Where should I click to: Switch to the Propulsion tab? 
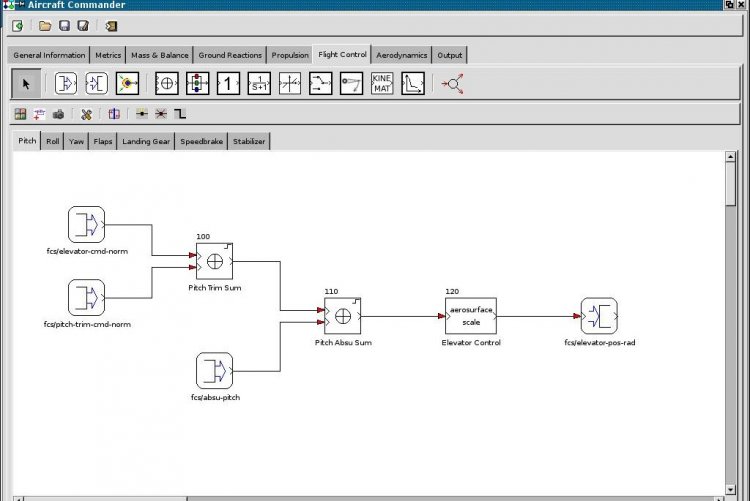pos(290,55)
